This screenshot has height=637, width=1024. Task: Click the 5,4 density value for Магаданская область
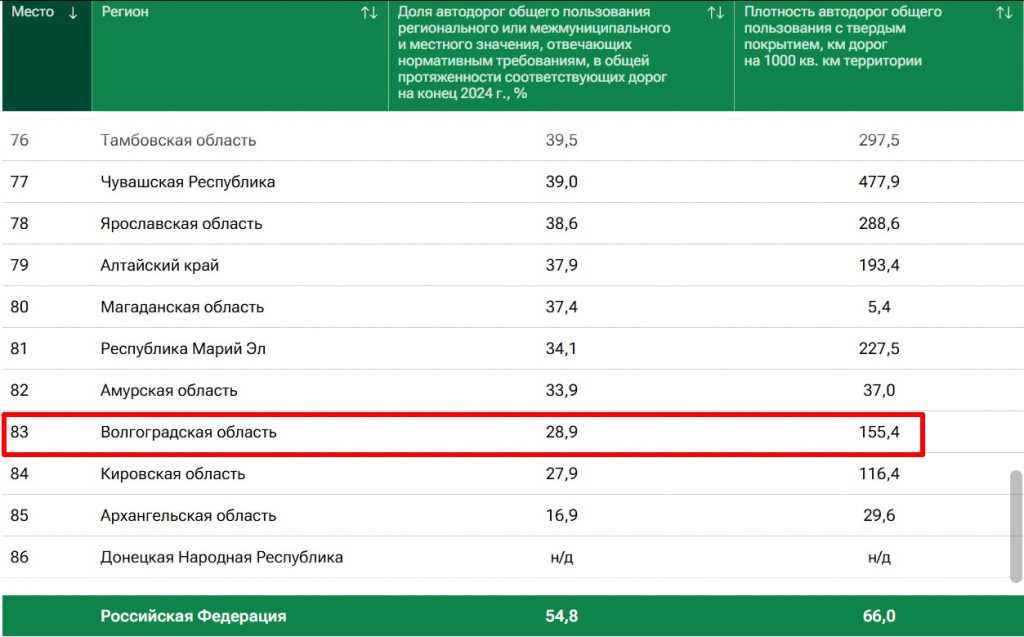[879, 308]
